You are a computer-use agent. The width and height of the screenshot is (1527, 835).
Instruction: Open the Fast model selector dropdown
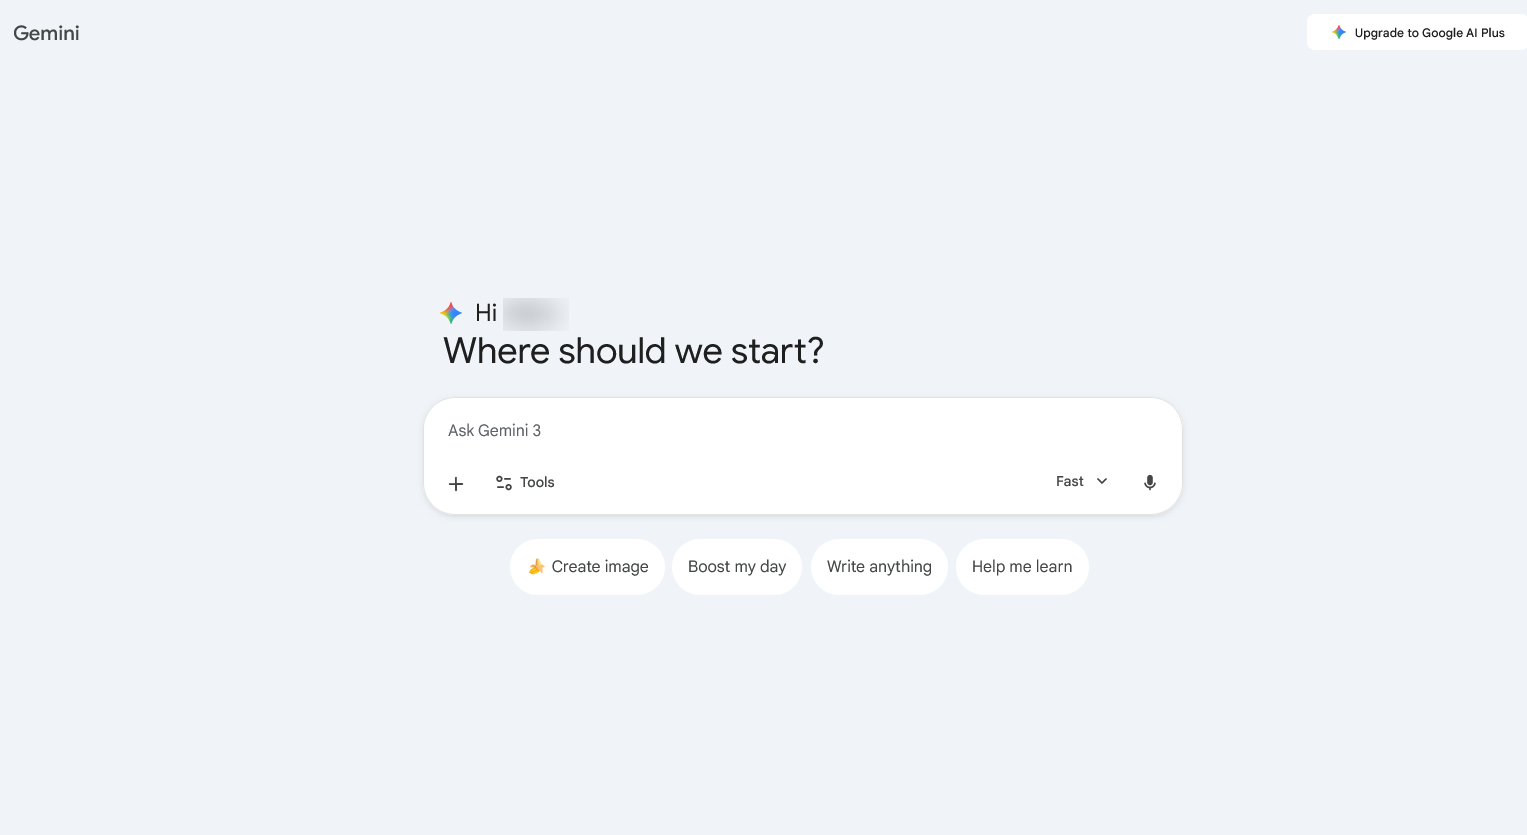point(1081,481)
